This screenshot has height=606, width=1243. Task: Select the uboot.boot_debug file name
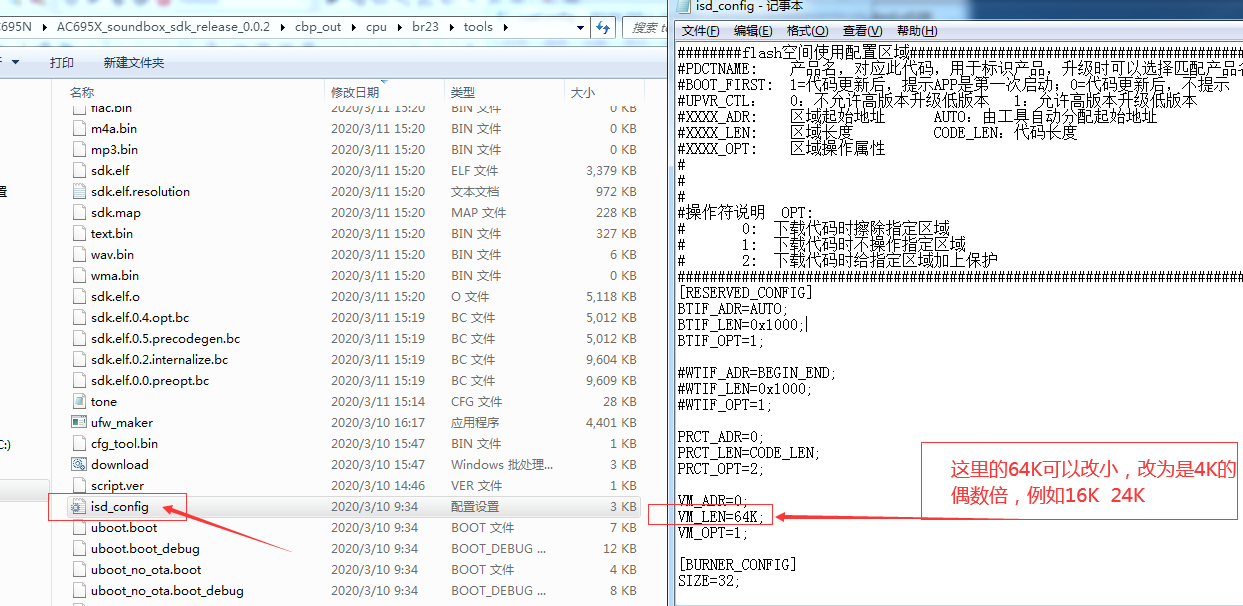pyautogui.click(x=145, y=549)
